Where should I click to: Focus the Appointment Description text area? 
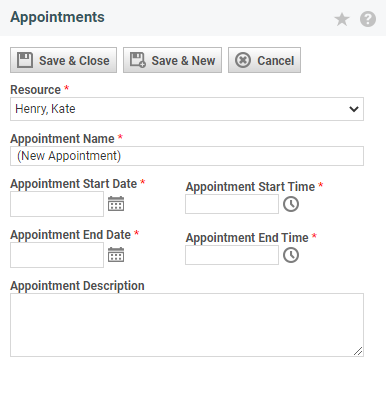tap(187, 325)
